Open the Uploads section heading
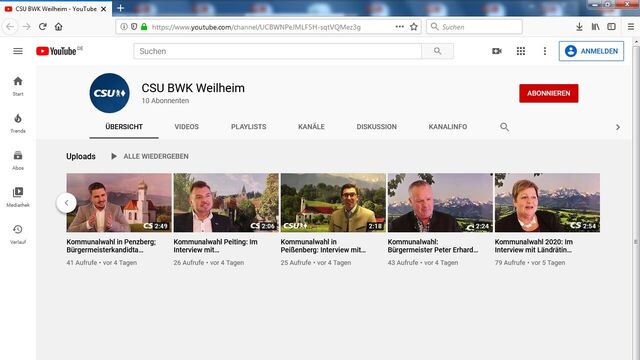640x360 pixels. click(x=81, y=156)
